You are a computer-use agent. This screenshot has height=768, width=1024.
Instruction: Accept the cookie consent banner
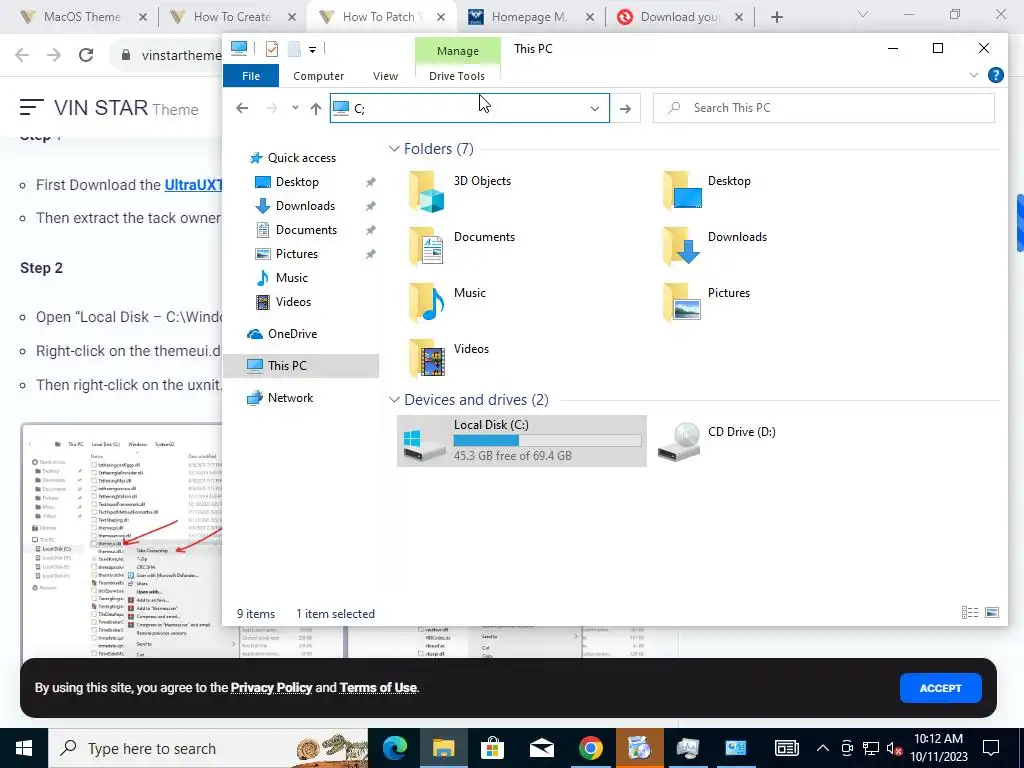click(940, 688)
